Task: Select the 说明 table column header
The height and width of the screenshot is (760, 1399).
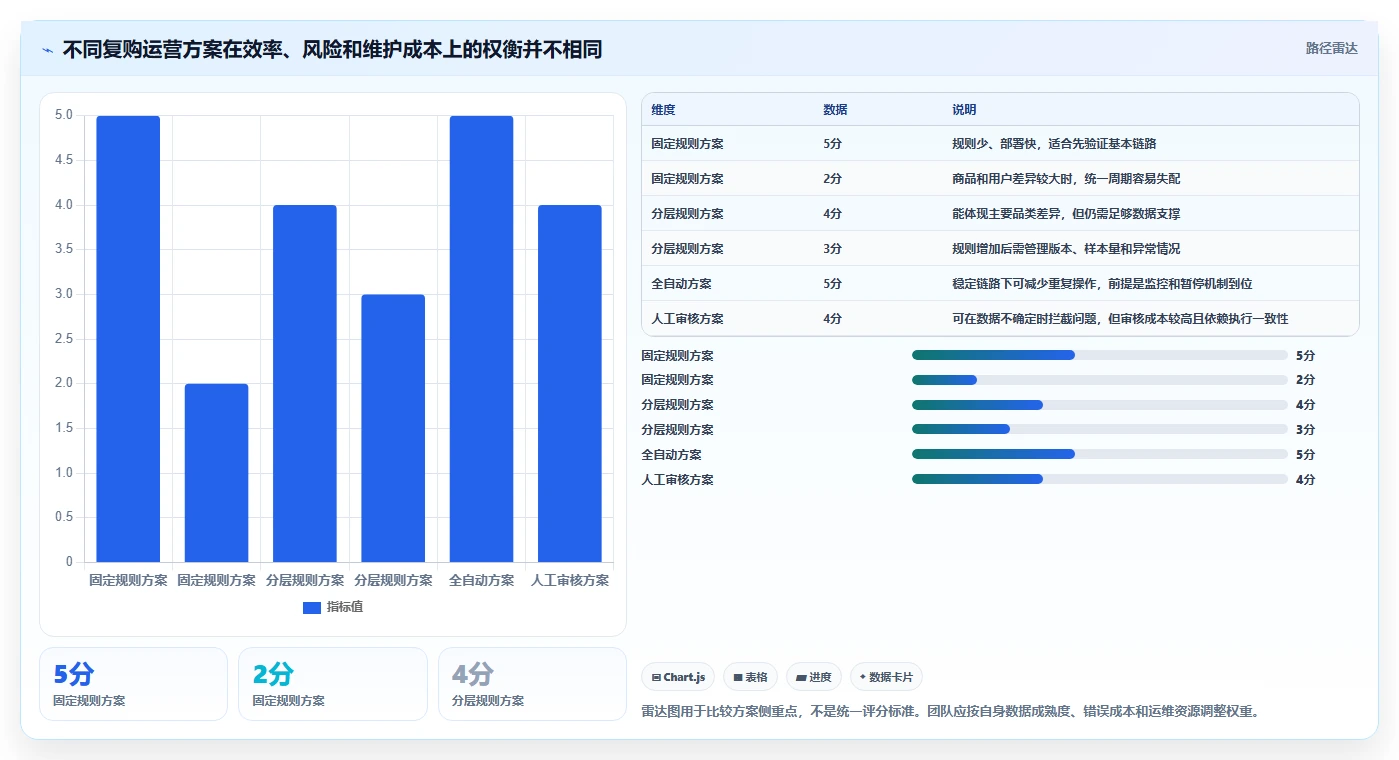Action: 964,110
